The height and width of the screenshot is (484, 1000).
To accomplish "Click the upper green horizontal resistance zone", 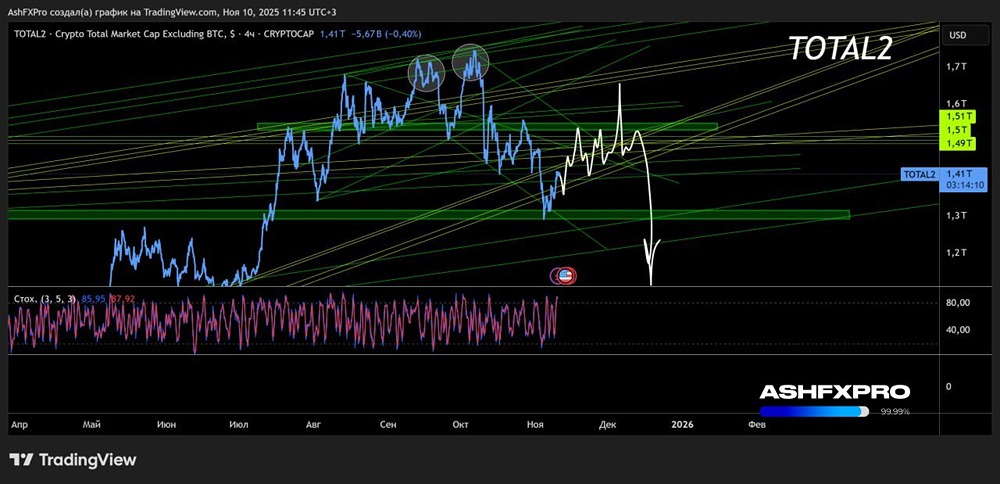I will click(x=487, y=127).
